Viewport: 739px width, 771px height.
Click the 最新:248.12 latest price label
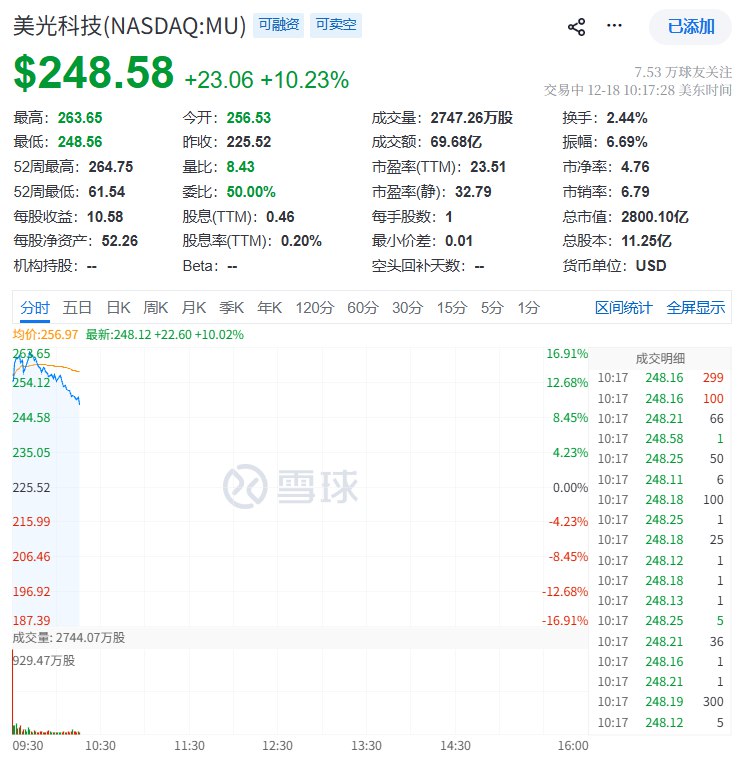[165, 335]
